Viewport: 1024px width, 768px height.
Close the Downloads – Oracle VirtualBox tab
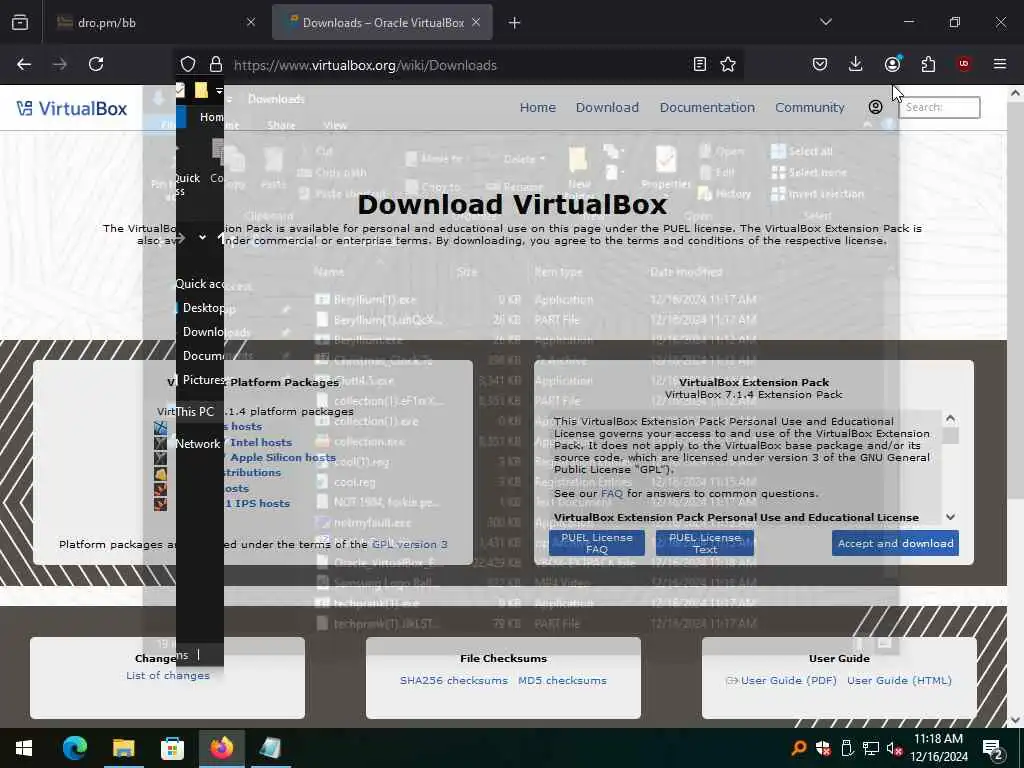476,22
